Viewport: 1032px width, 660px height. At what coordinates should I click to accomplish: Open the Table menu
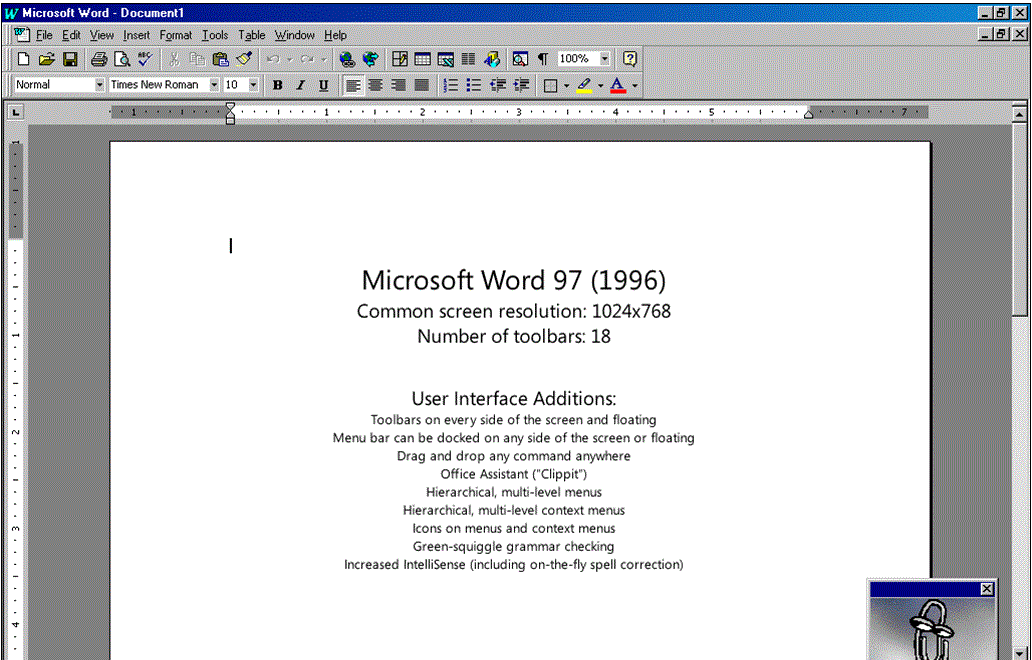[x=251, y=35]
